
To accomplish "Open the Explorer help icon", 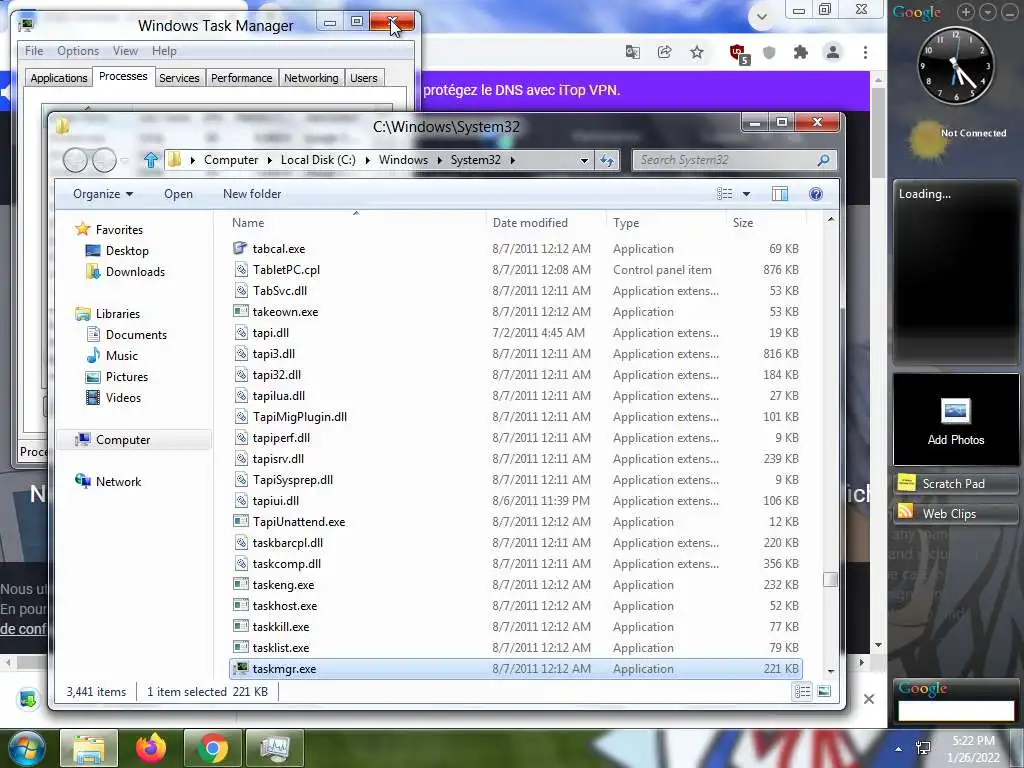I will click(816, 194).
